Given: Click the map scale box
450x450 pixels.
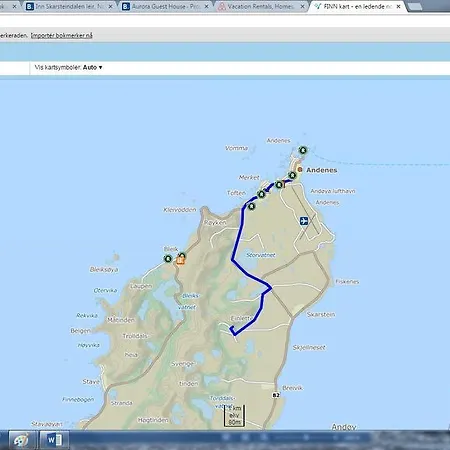Looking at the screenshot, I should coord(235,416).
